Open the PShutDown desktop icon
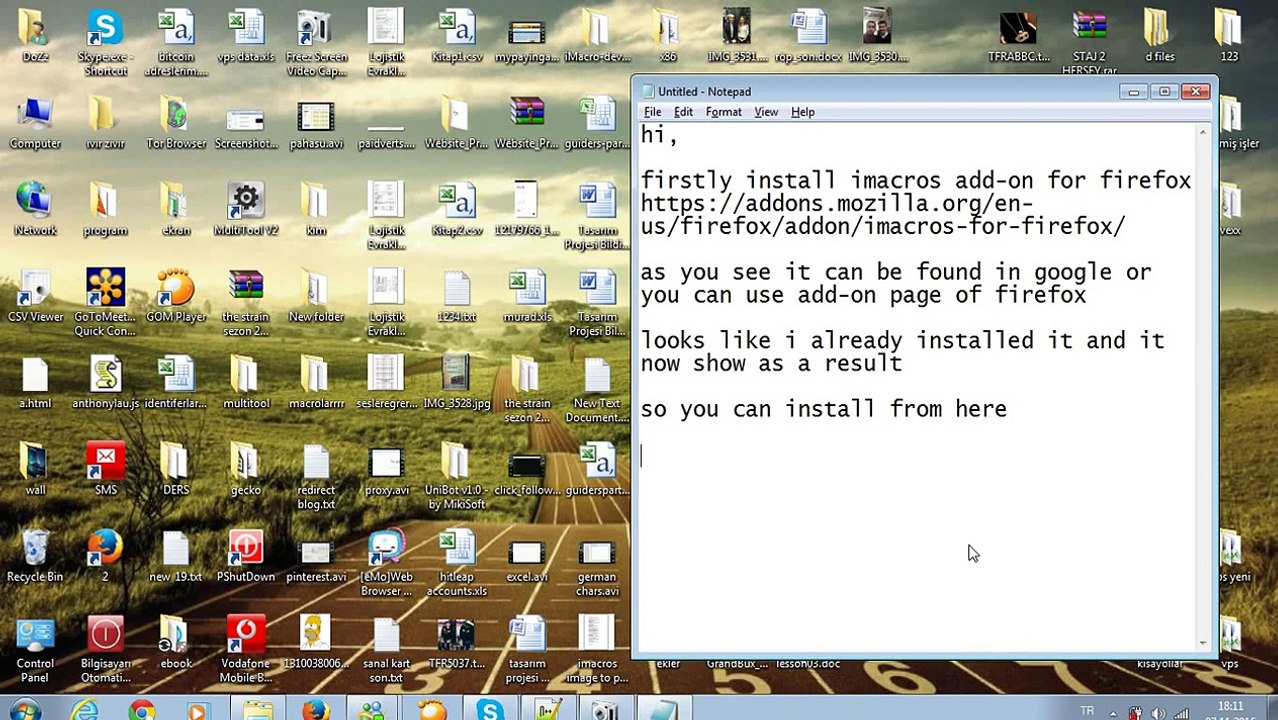The width and height of the screenshot is (1278, 720). 246,557
